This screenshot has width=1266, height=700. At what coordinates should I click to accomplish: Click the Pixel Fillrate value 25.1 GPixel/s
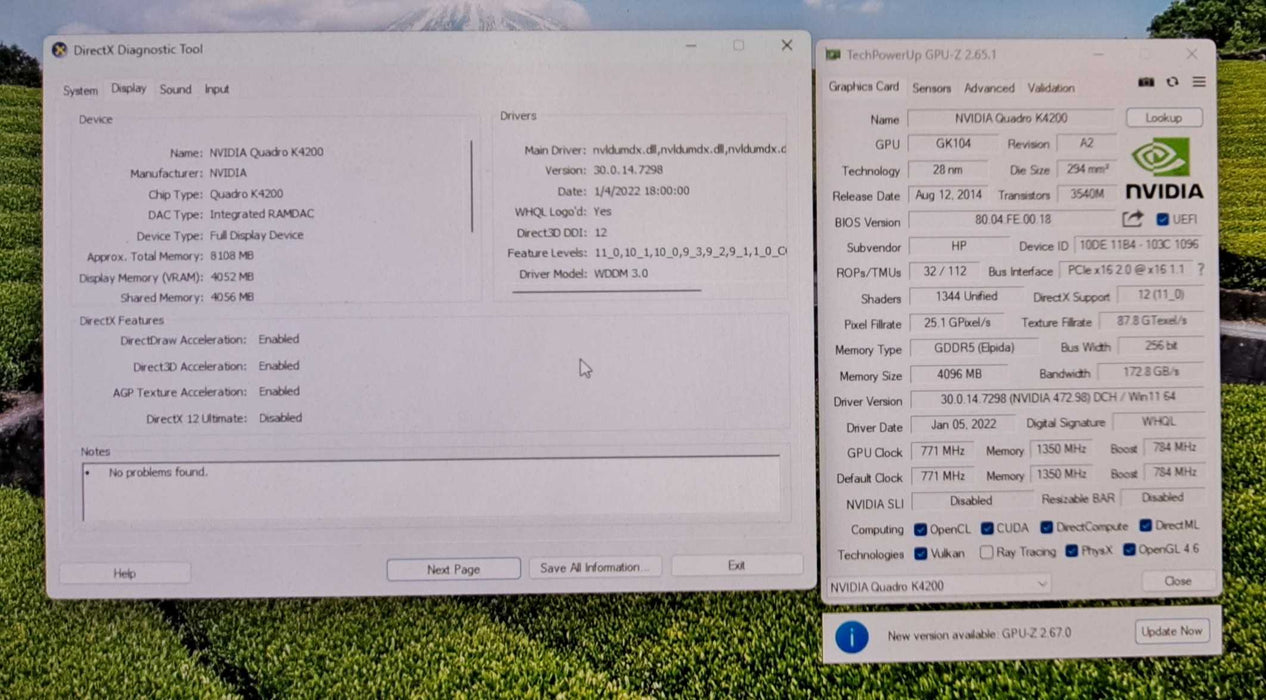[957, 323]
